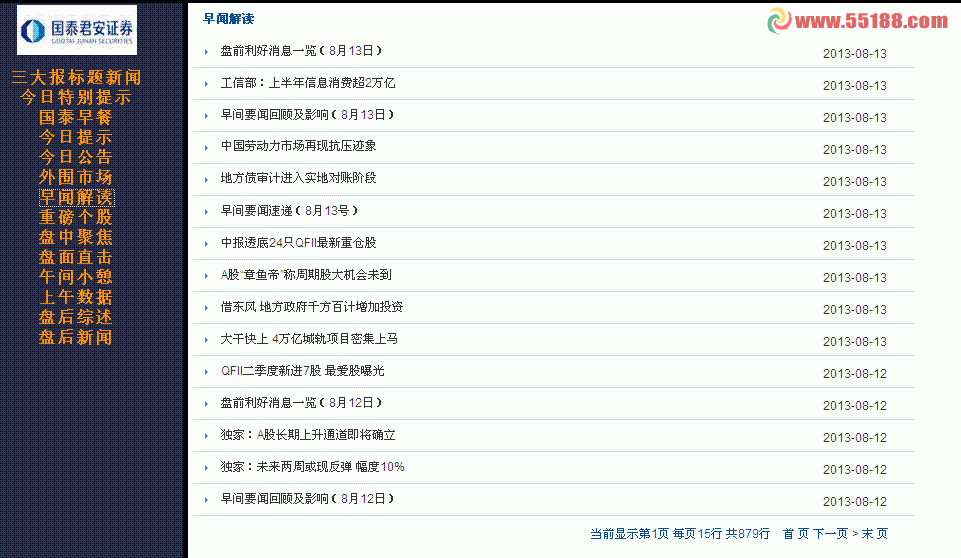Open 三大报标题新闻 in sidebar
Viewport: 961px width, 558px height.
click(77, 77)
